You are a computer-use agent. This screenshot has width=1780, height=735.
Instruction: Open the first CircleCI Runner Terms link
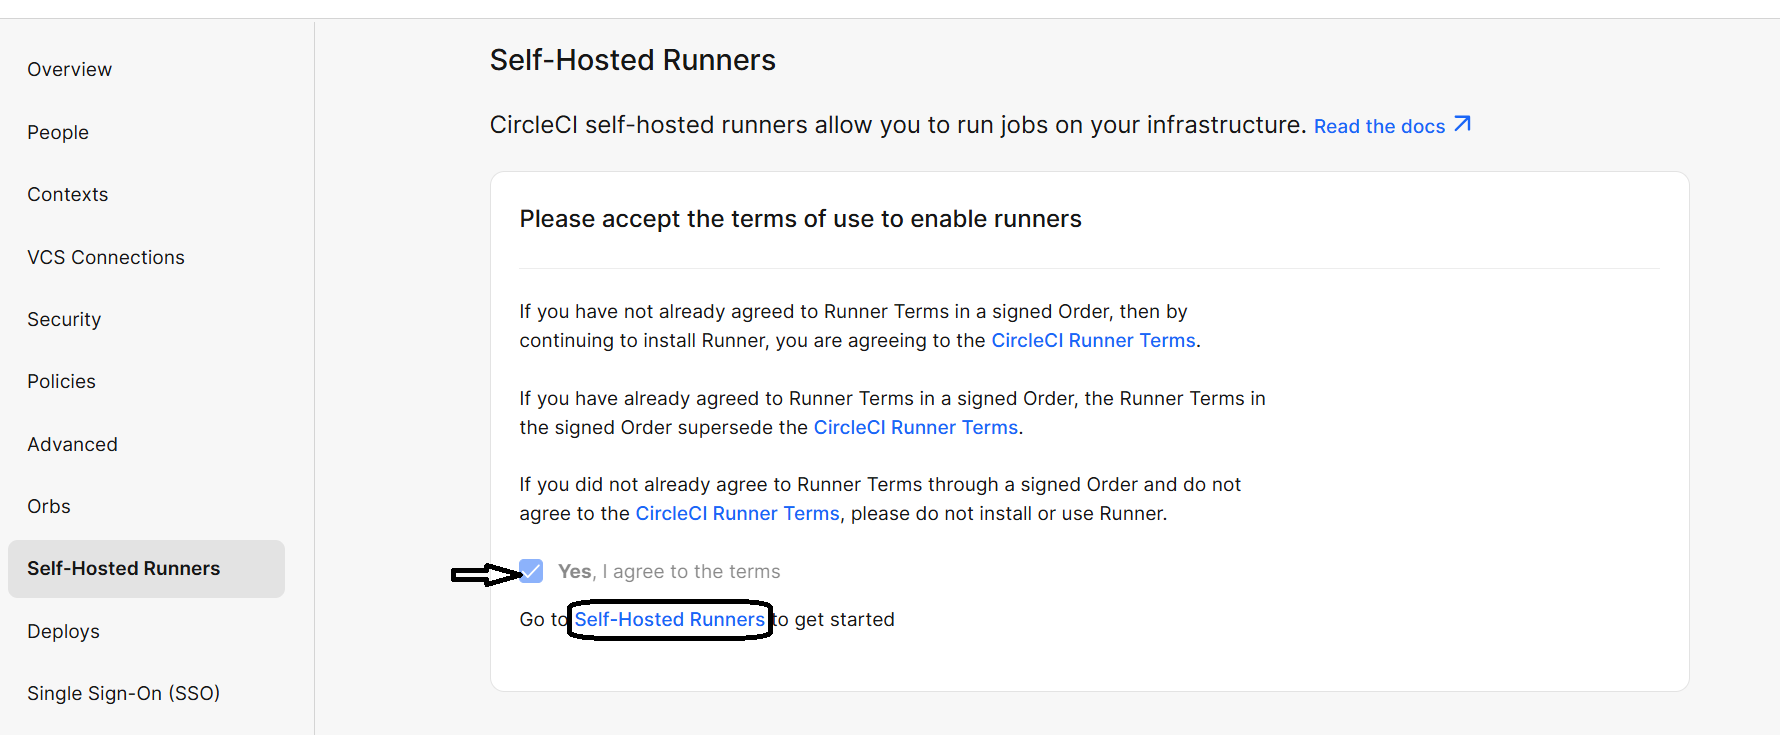tap(1093, 340)
